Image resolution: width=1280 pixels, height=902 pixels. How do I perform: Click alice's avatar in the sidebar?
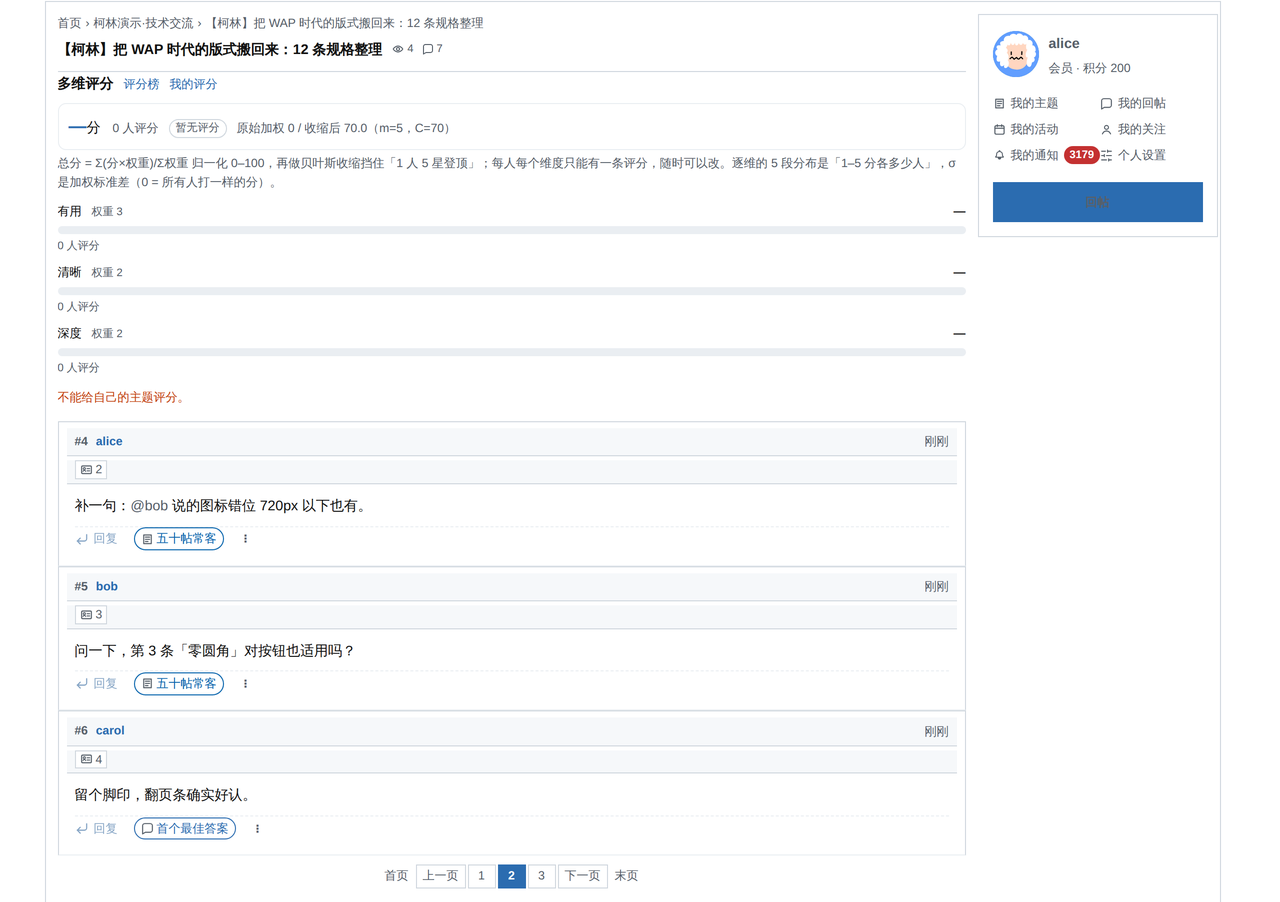tap(1016, 54)
